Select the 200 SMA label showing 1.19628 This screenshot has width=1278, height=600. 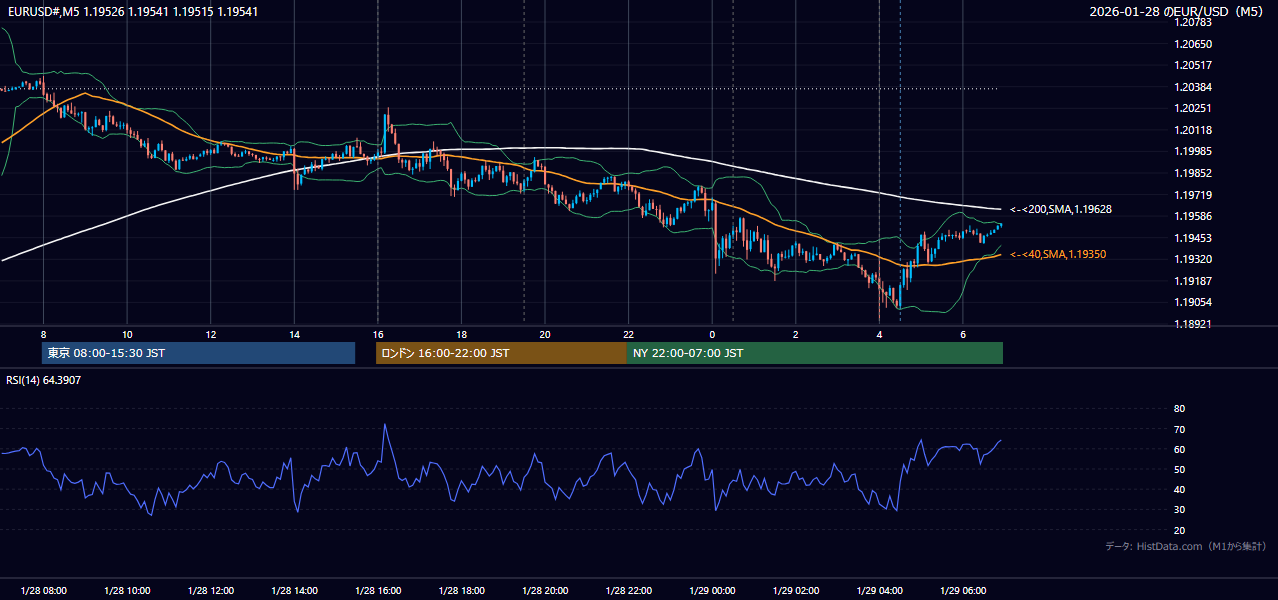pos(1061,210)
